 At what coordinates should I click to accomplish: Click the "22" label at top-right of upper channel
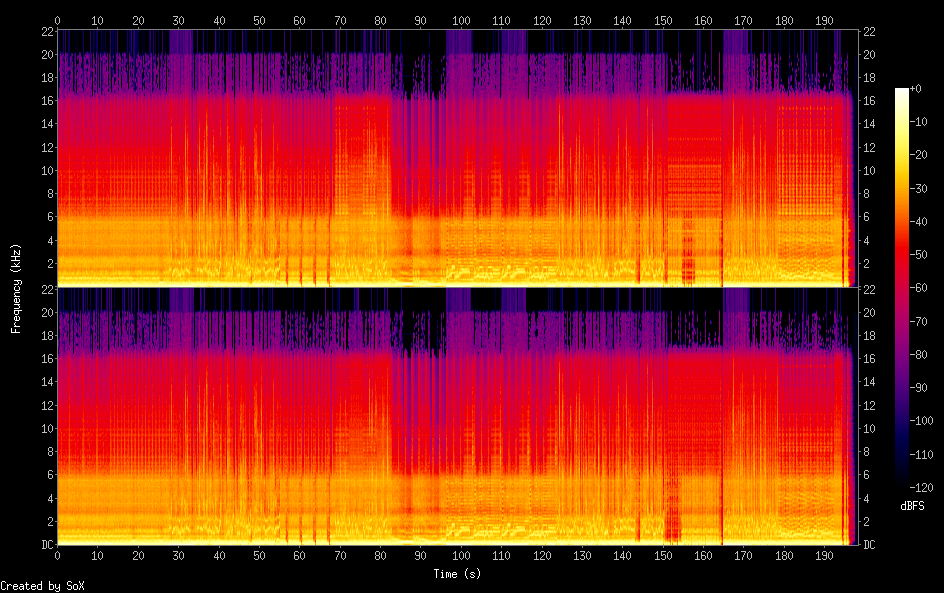(x=870, y=31)
